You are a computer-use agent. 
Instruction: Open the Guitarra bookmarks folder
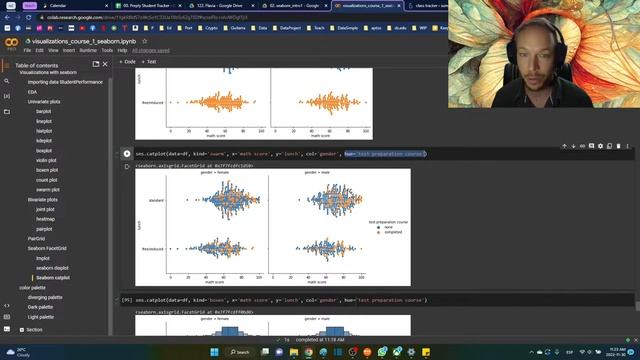235,28
